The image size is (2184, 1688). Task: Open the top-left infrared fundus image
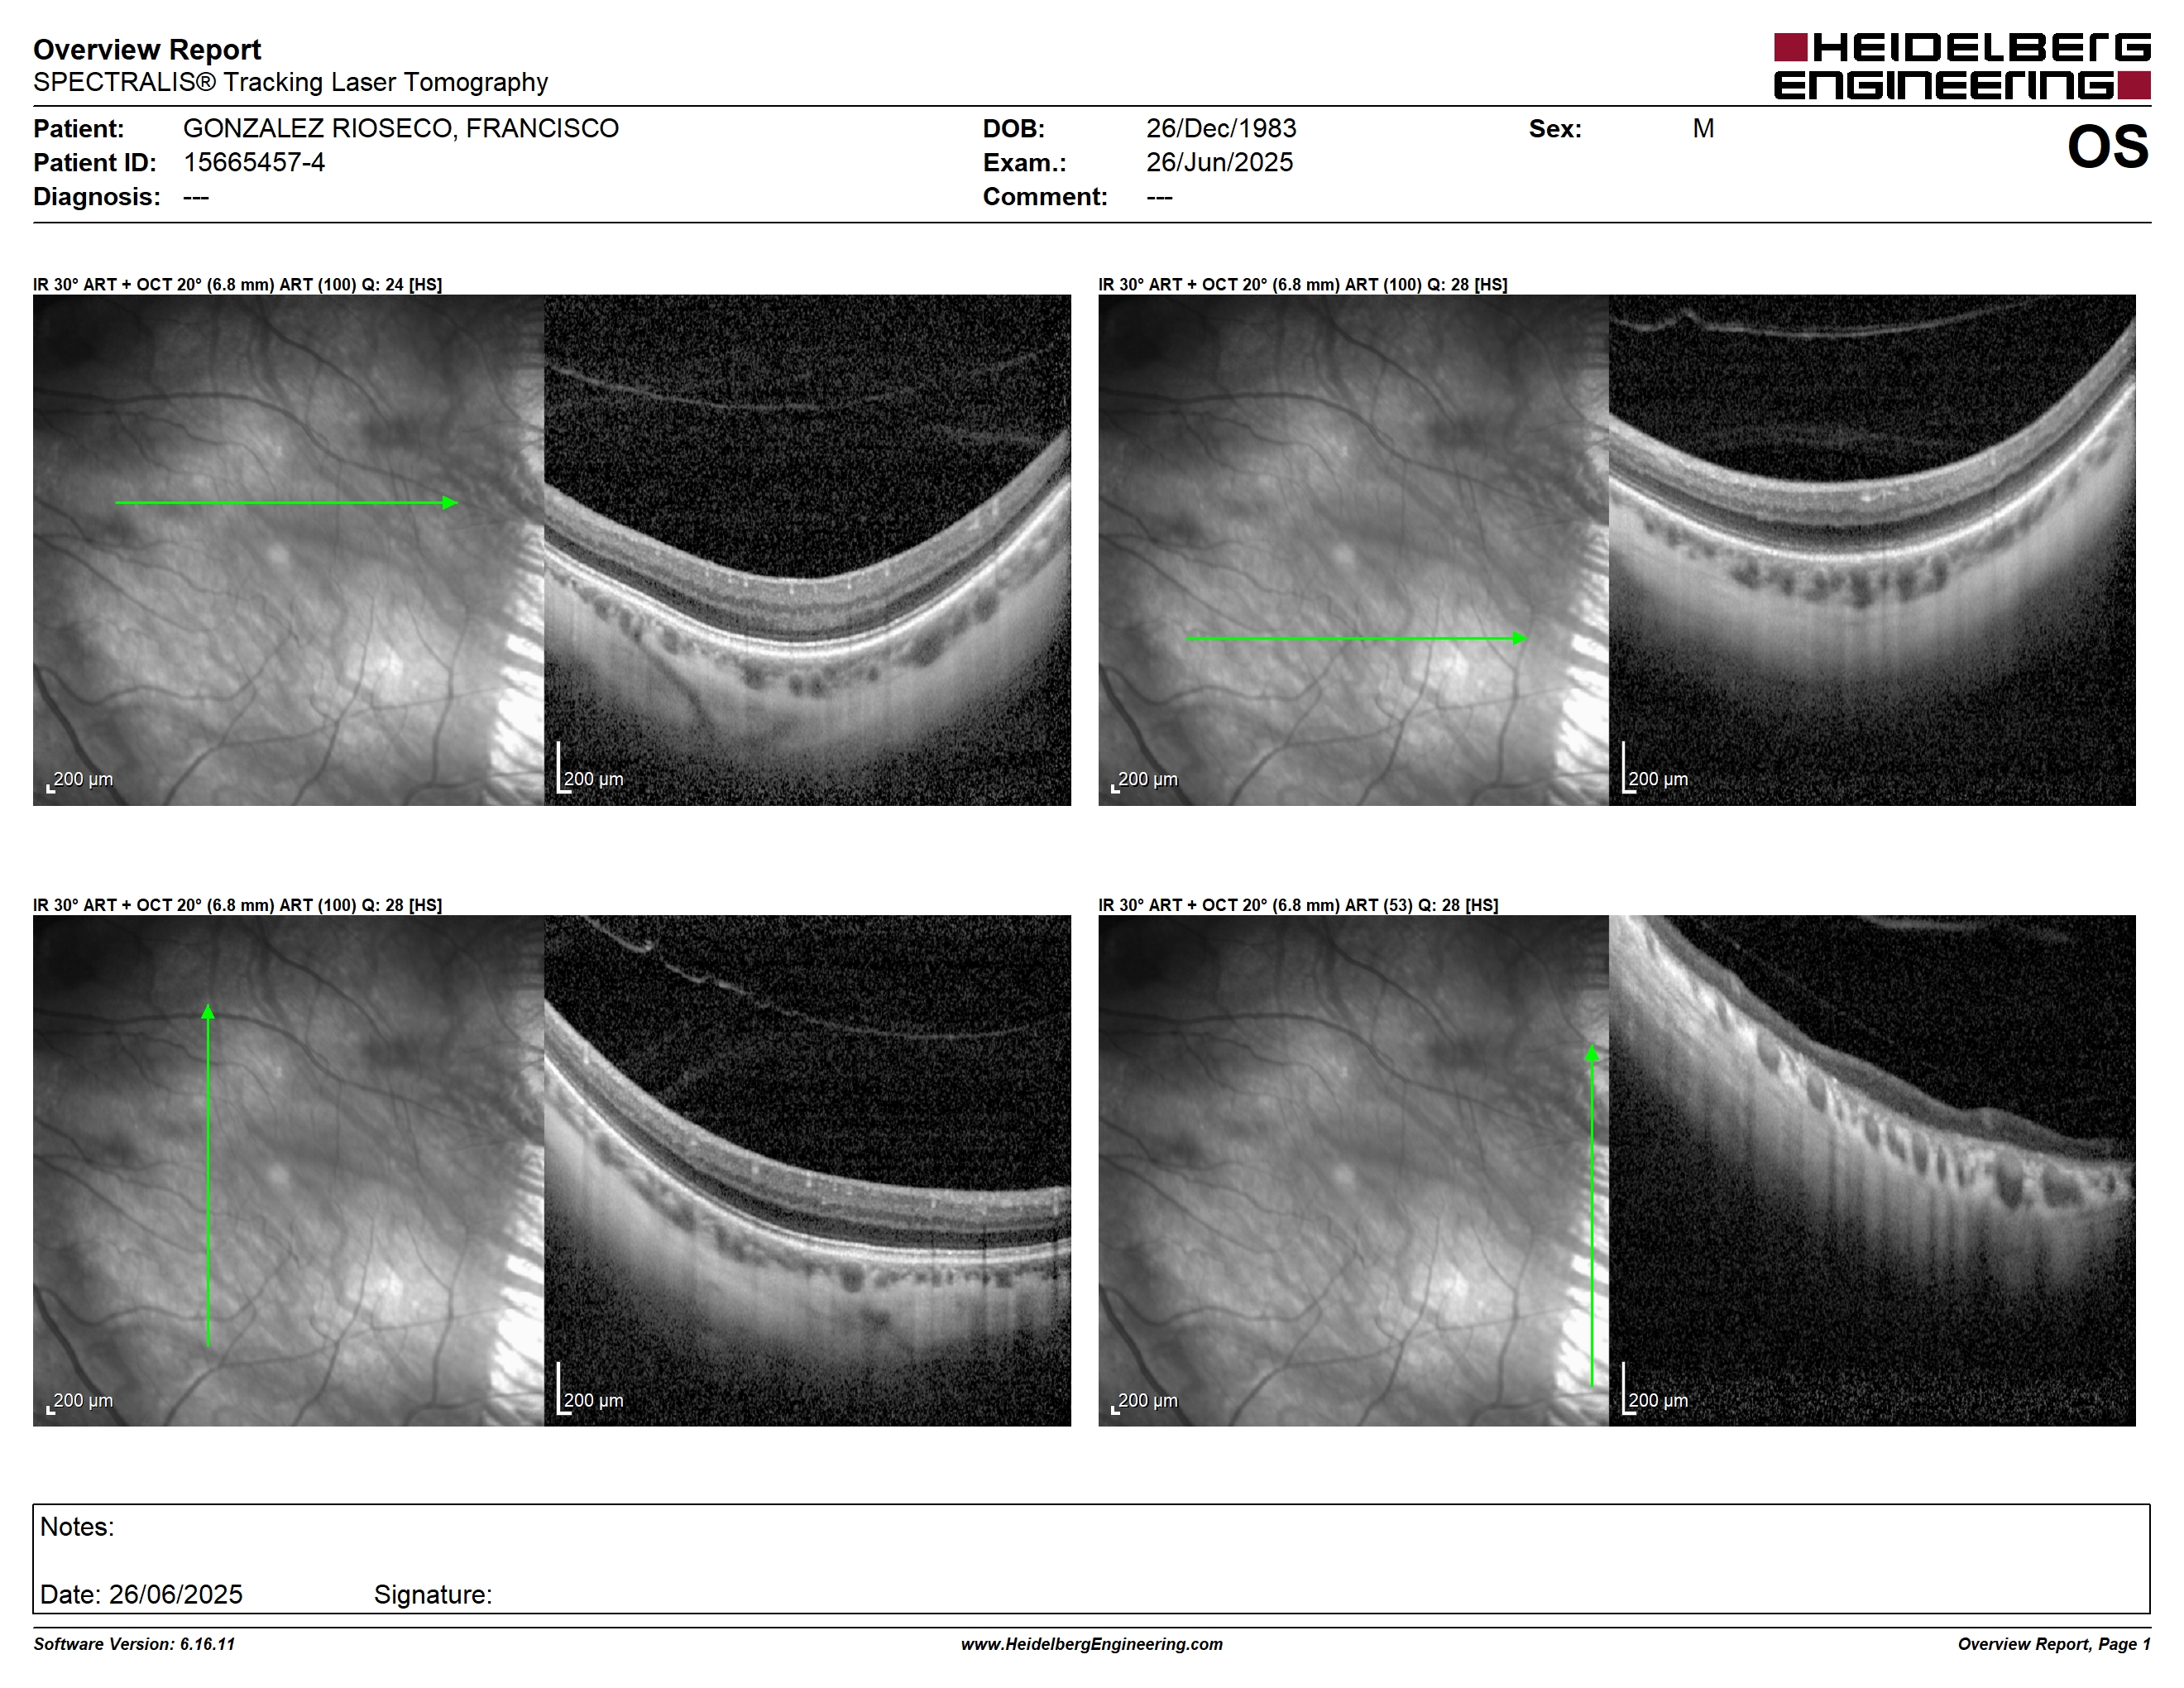pyautogui.click(x=288, y=550)
